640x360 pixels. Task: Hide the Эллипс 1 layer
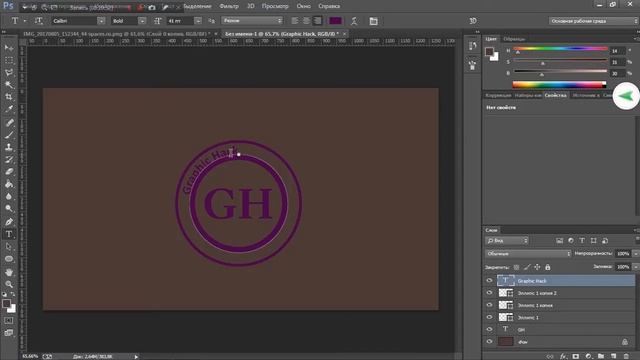pos(489,317)
